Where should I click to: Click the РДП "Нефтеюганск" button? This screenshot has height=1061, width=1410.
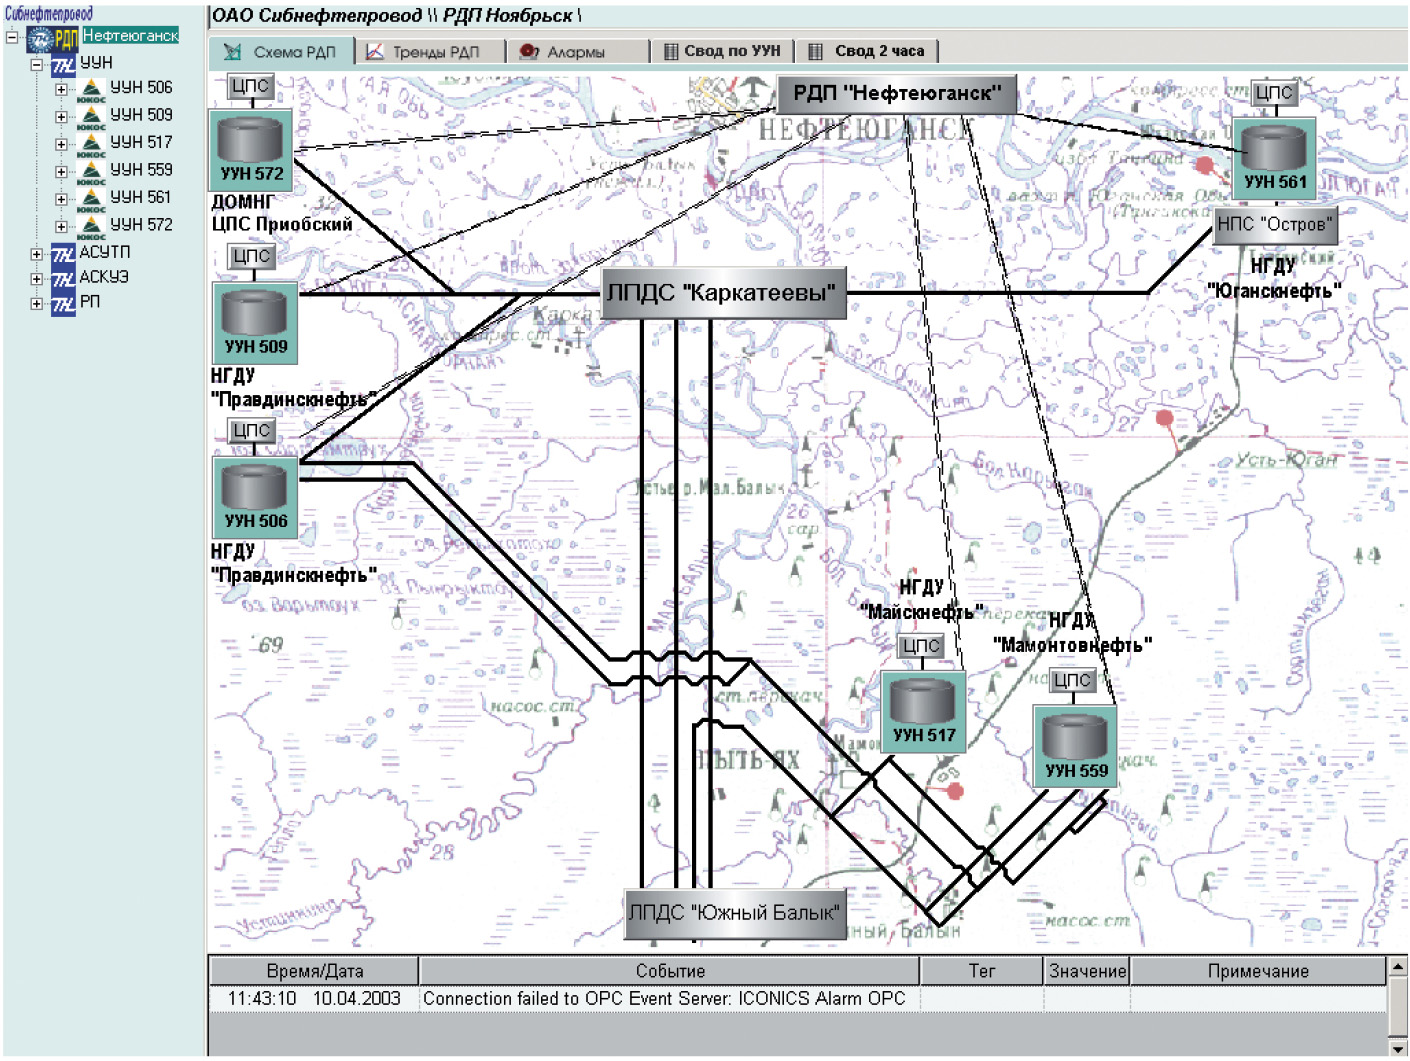pos(896,94)
